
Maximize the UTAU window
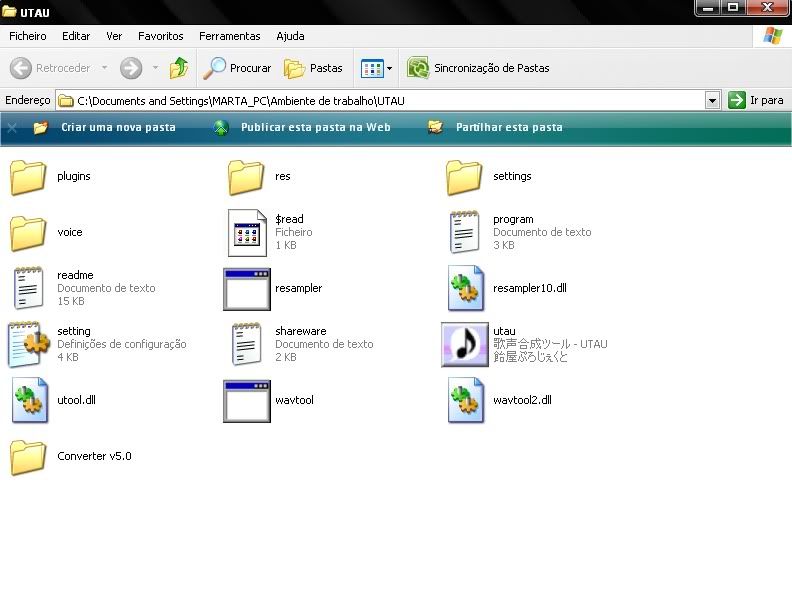click(x=733, y=8)
